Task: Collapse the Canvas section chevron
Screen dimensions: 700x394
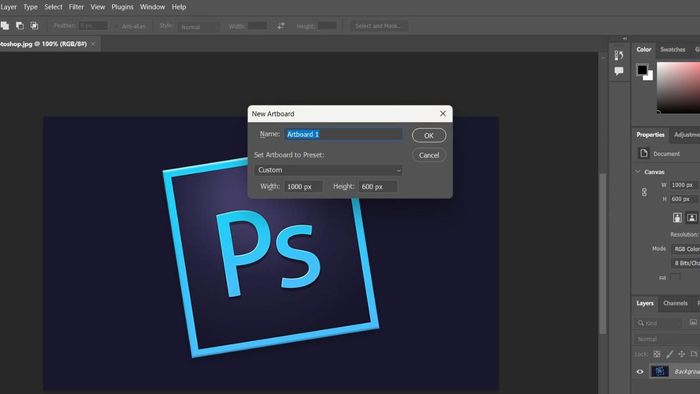Action: click(638, 172)
